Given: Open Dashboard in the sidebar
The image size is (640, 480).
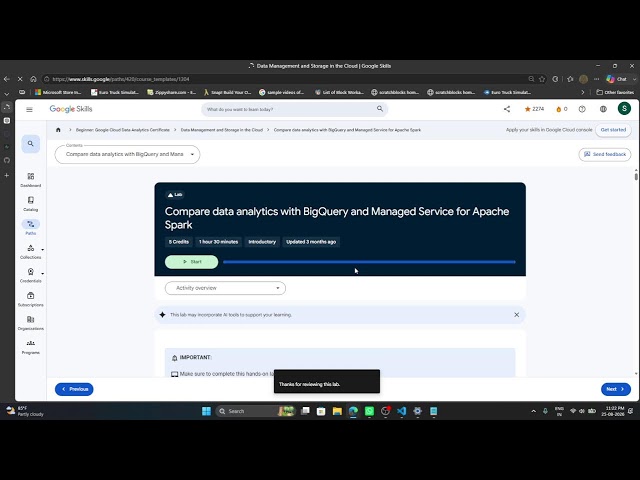Looking at the screenshot, I should 31,180.
